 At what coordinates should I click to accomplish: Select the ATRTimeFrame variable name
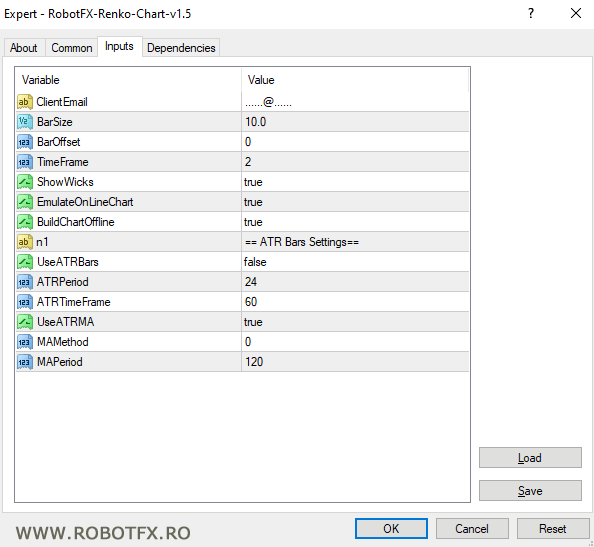point(73,302)
